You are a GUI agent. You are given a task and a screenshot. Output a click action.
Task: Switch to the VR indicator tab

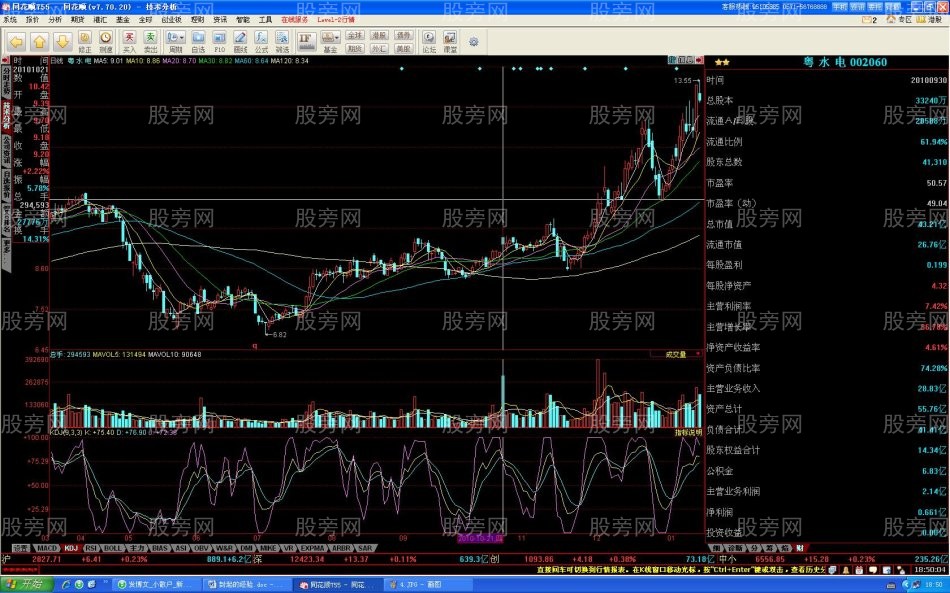click(x=288, y=548)
